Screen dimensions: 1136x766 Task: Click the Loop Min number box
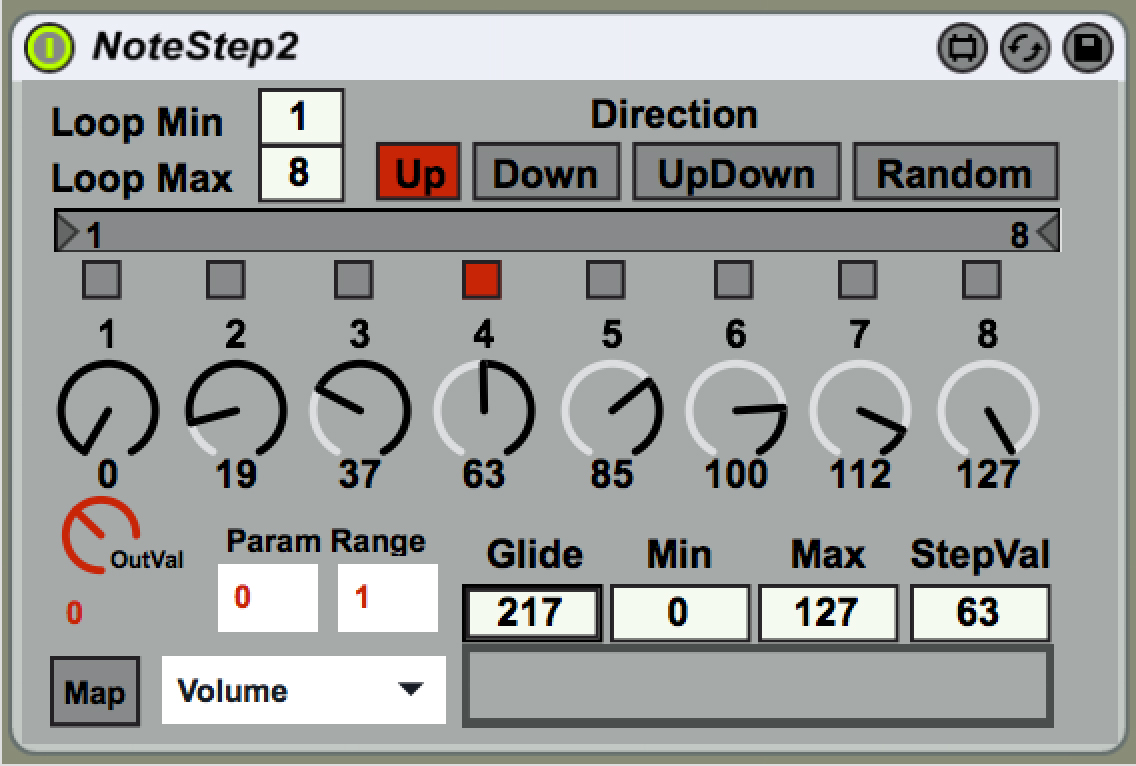(300, 117)
